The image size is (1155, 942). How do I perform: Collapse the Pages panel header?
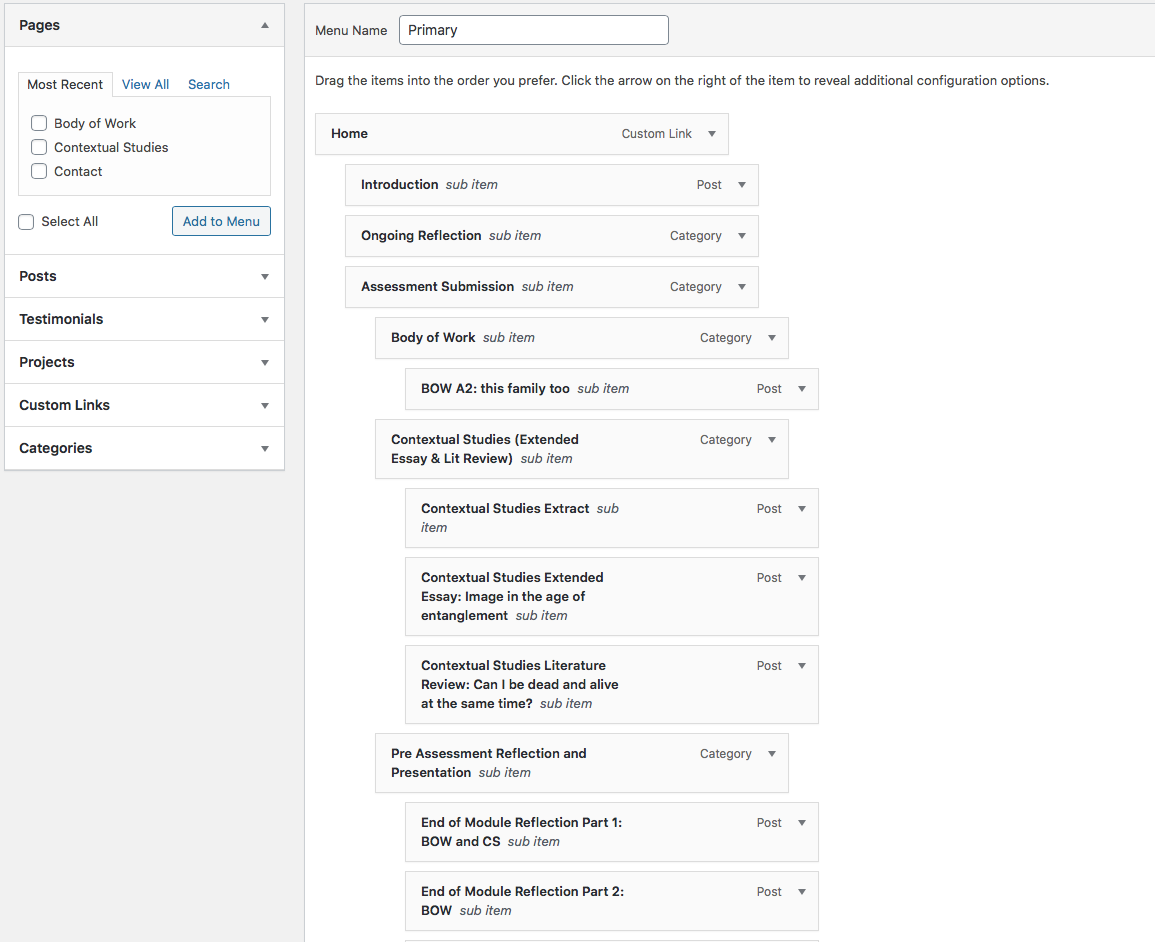coord(144,25)
